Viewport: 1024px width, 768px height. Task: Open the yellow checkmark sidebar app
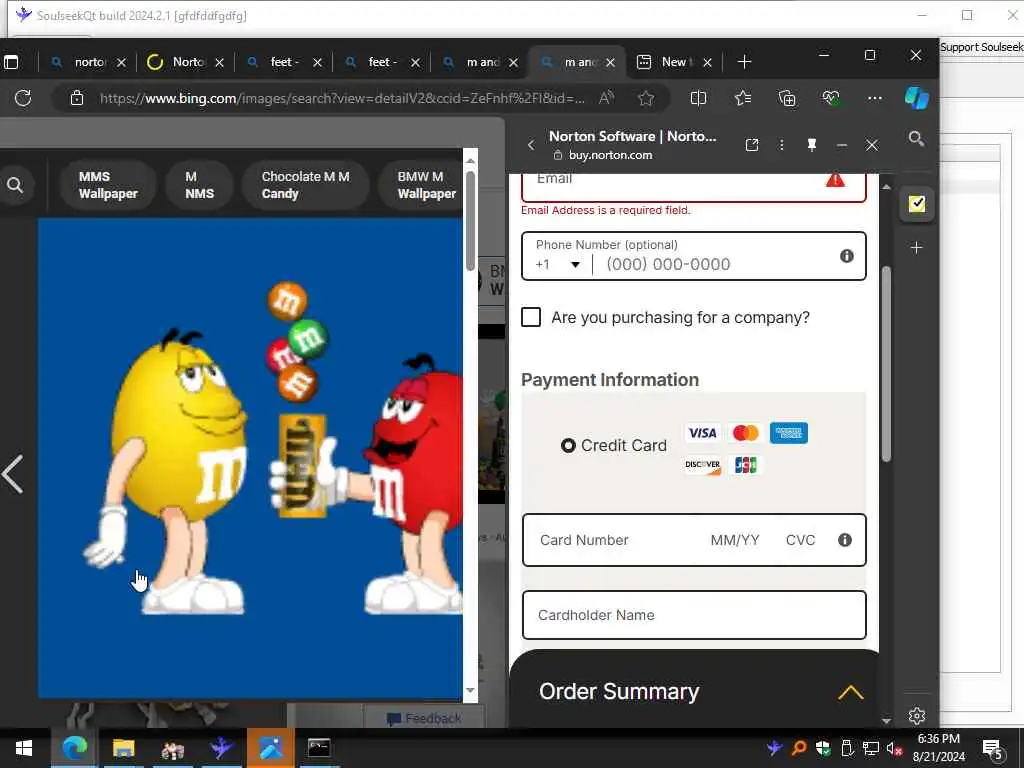(916, 204)
